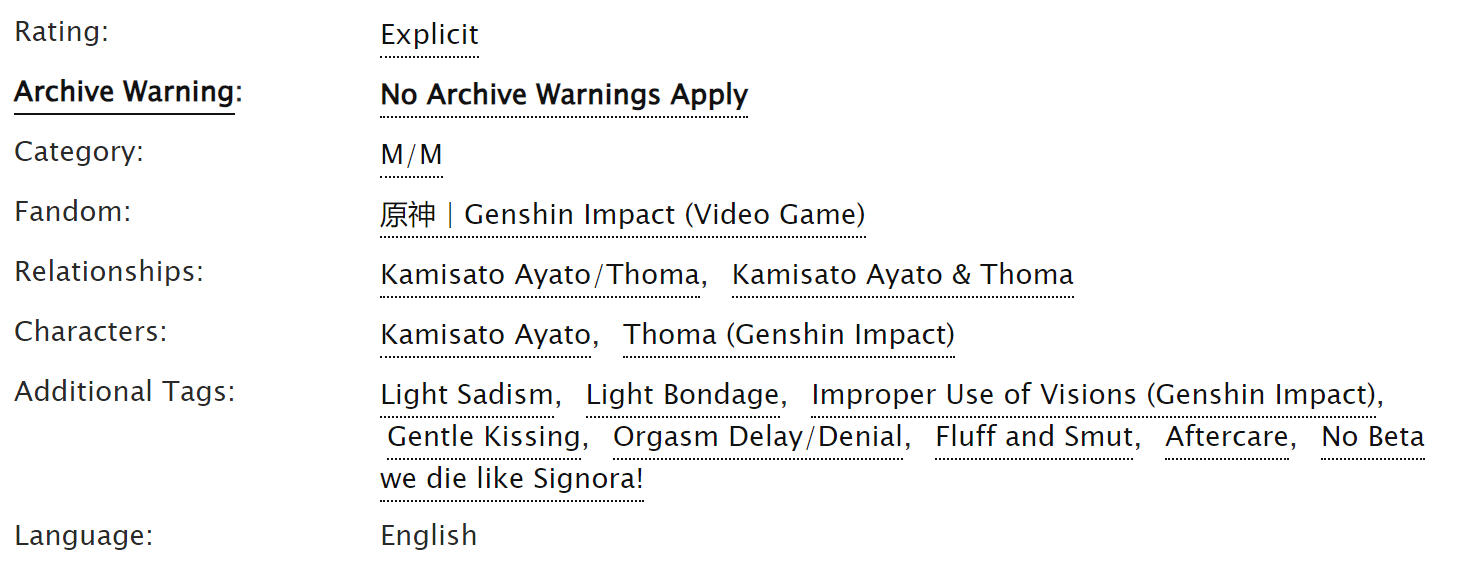Click the English language value
Screen dimensions: 1478x566
(428, 536)
